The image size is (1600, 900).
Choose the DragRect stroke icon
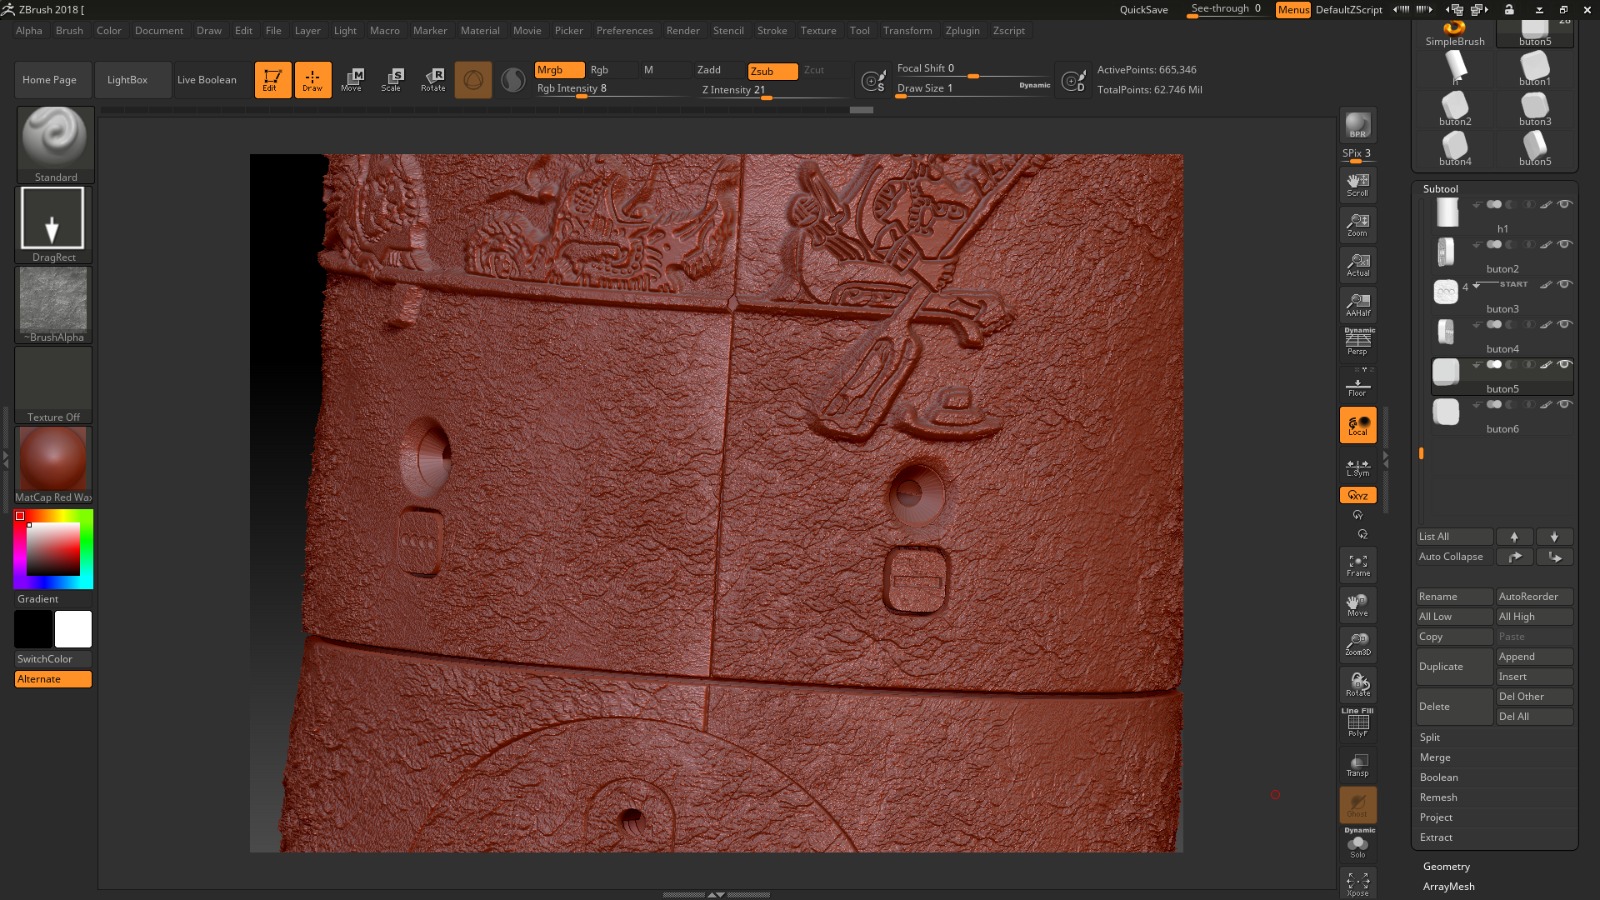(x=53, y=224)
